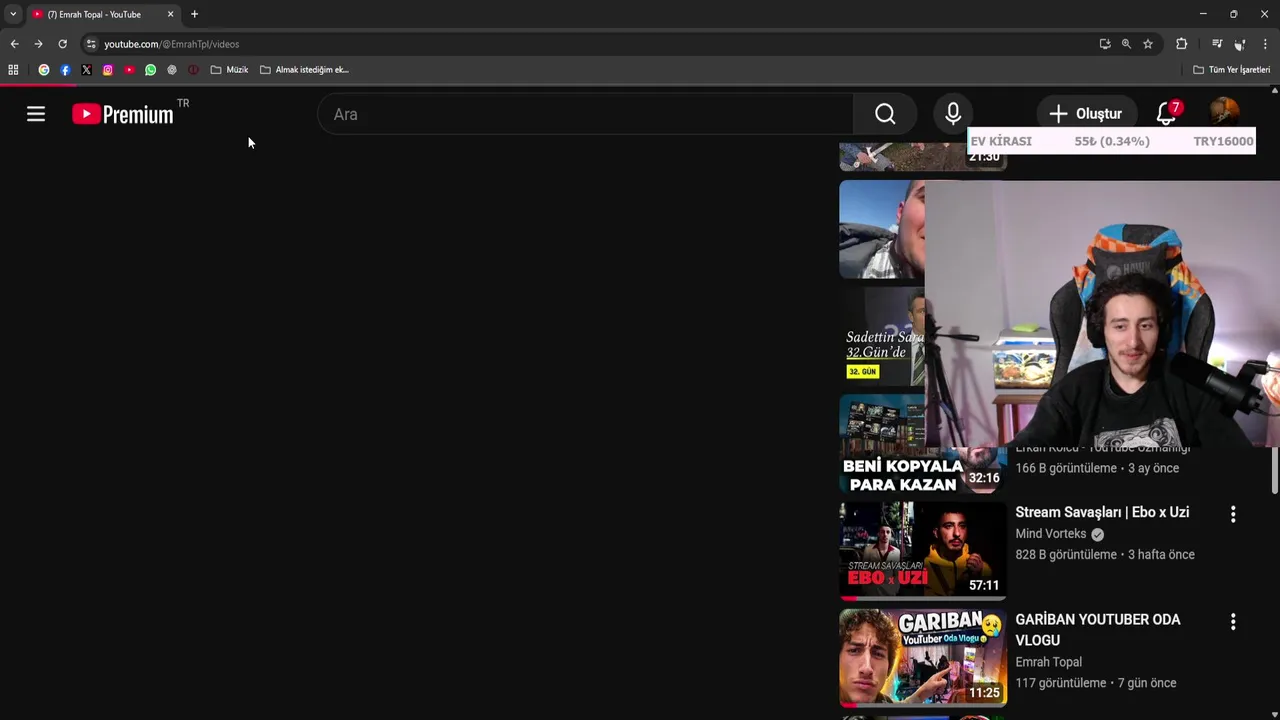Open zoom magnifier in address bar
The width and height of the screenshot is (1280, 720).
(x=1126, y=44)
